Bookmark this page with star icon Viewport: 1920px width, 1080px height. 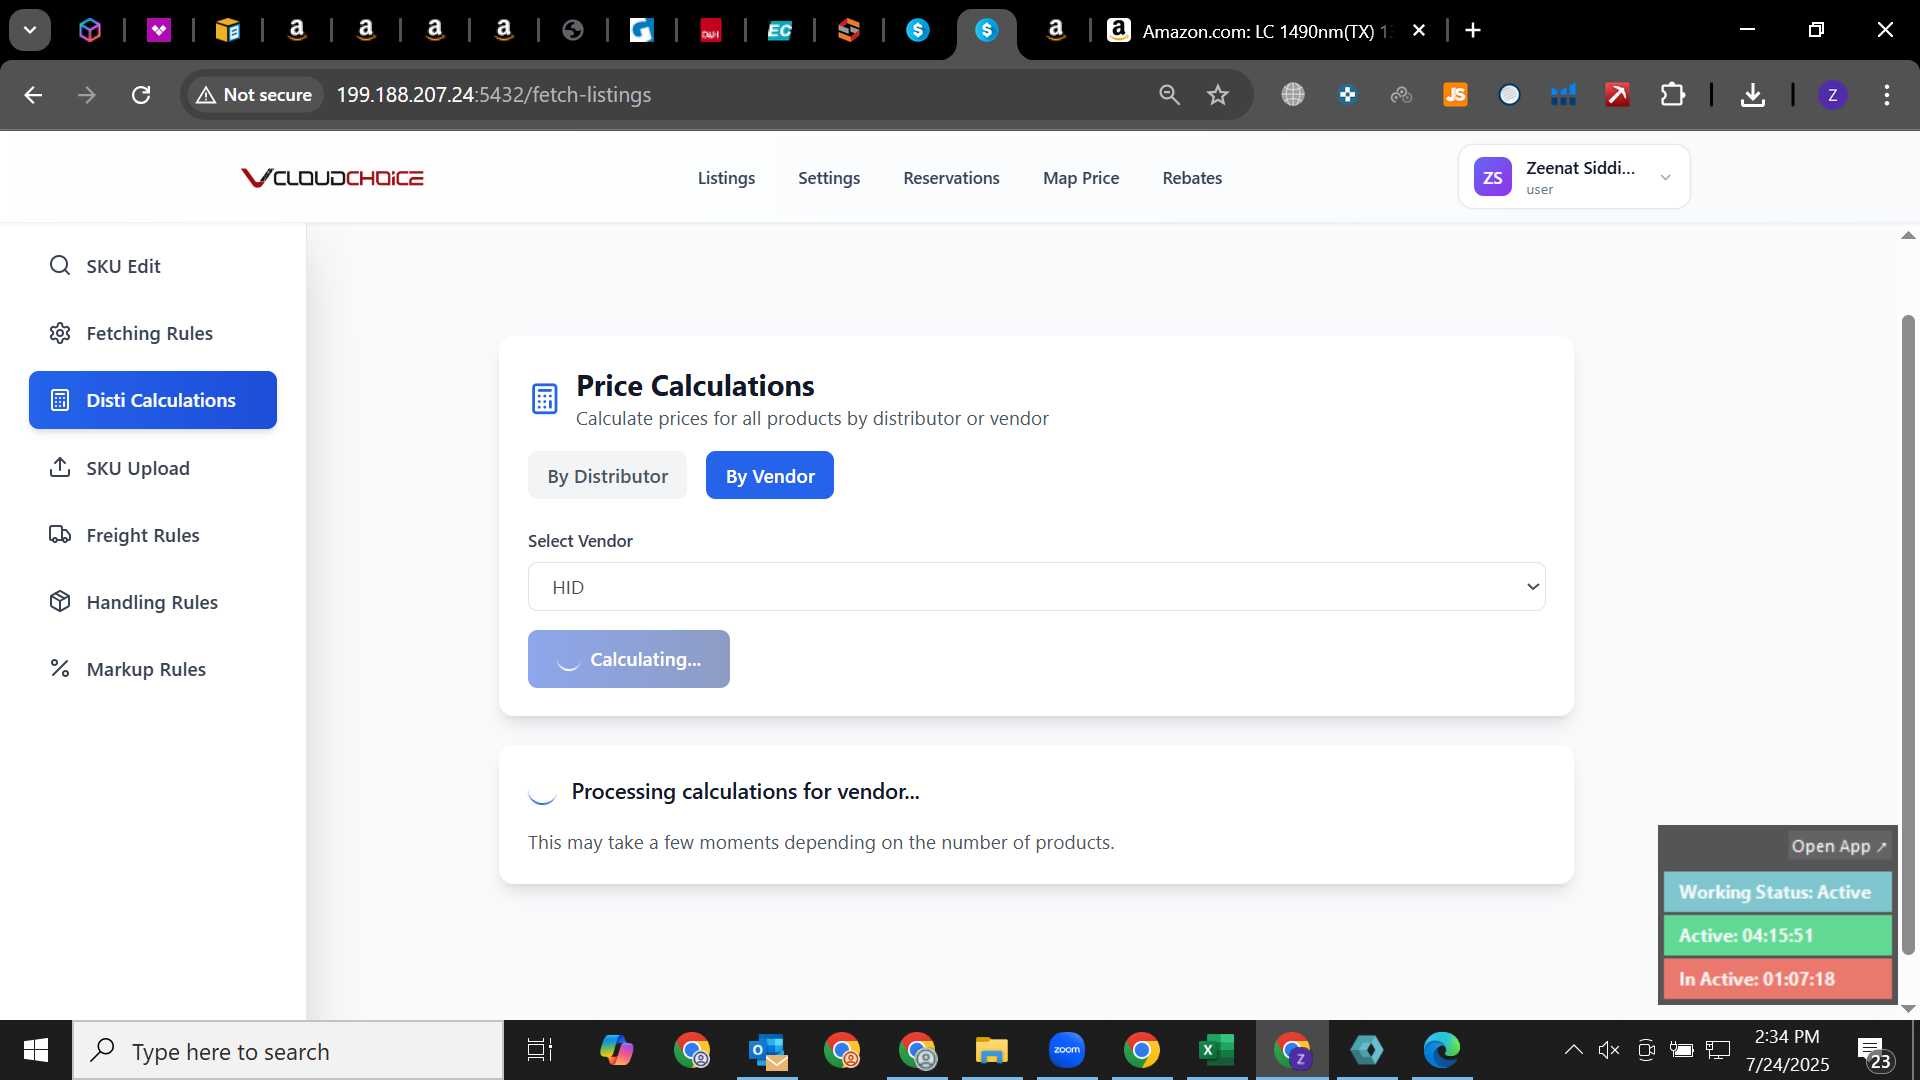(1217, 95)
